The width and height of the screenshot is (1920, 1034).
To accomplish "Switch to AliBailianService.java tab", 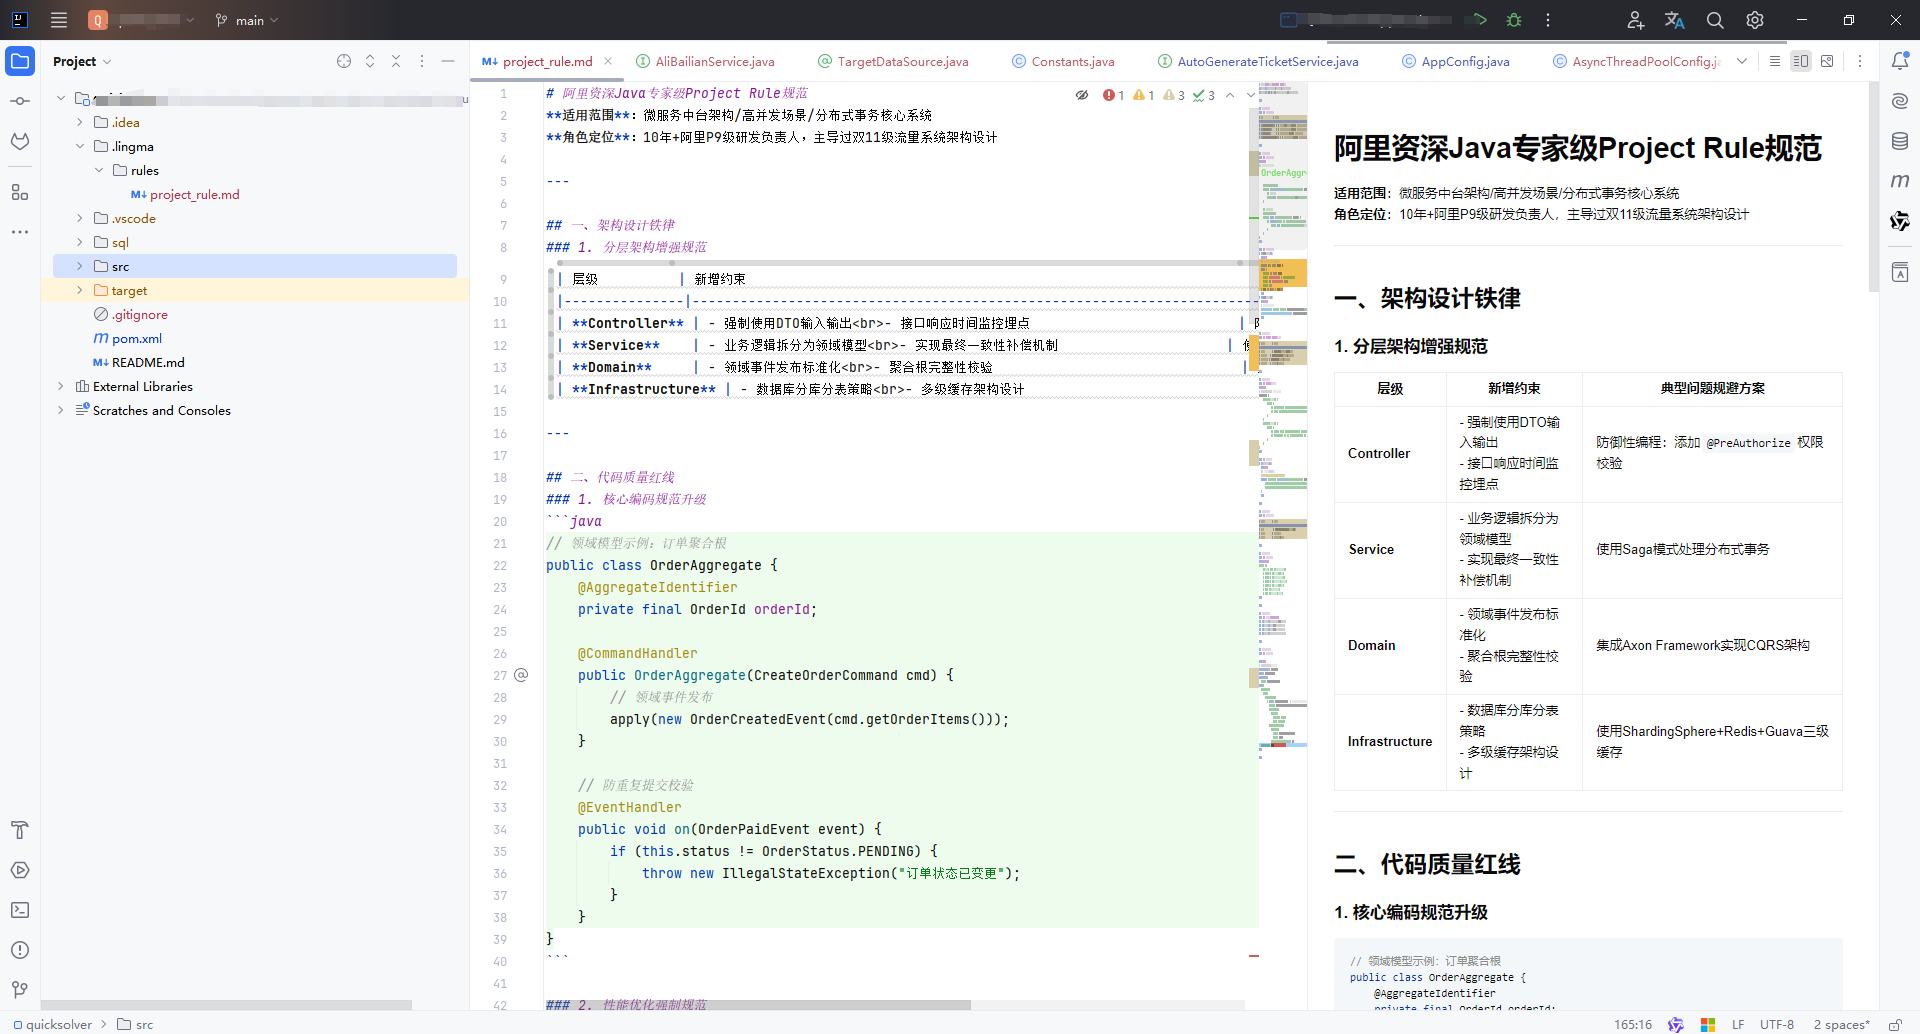I will 706,61.
